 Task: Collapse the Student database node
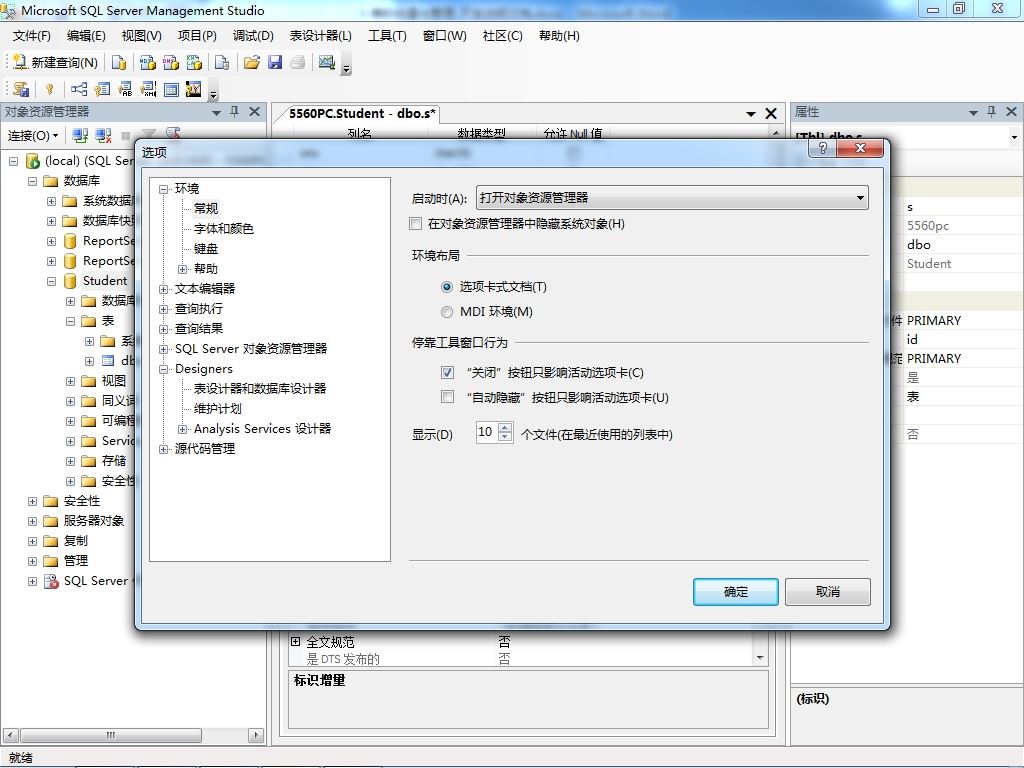[x=51, y=281]
